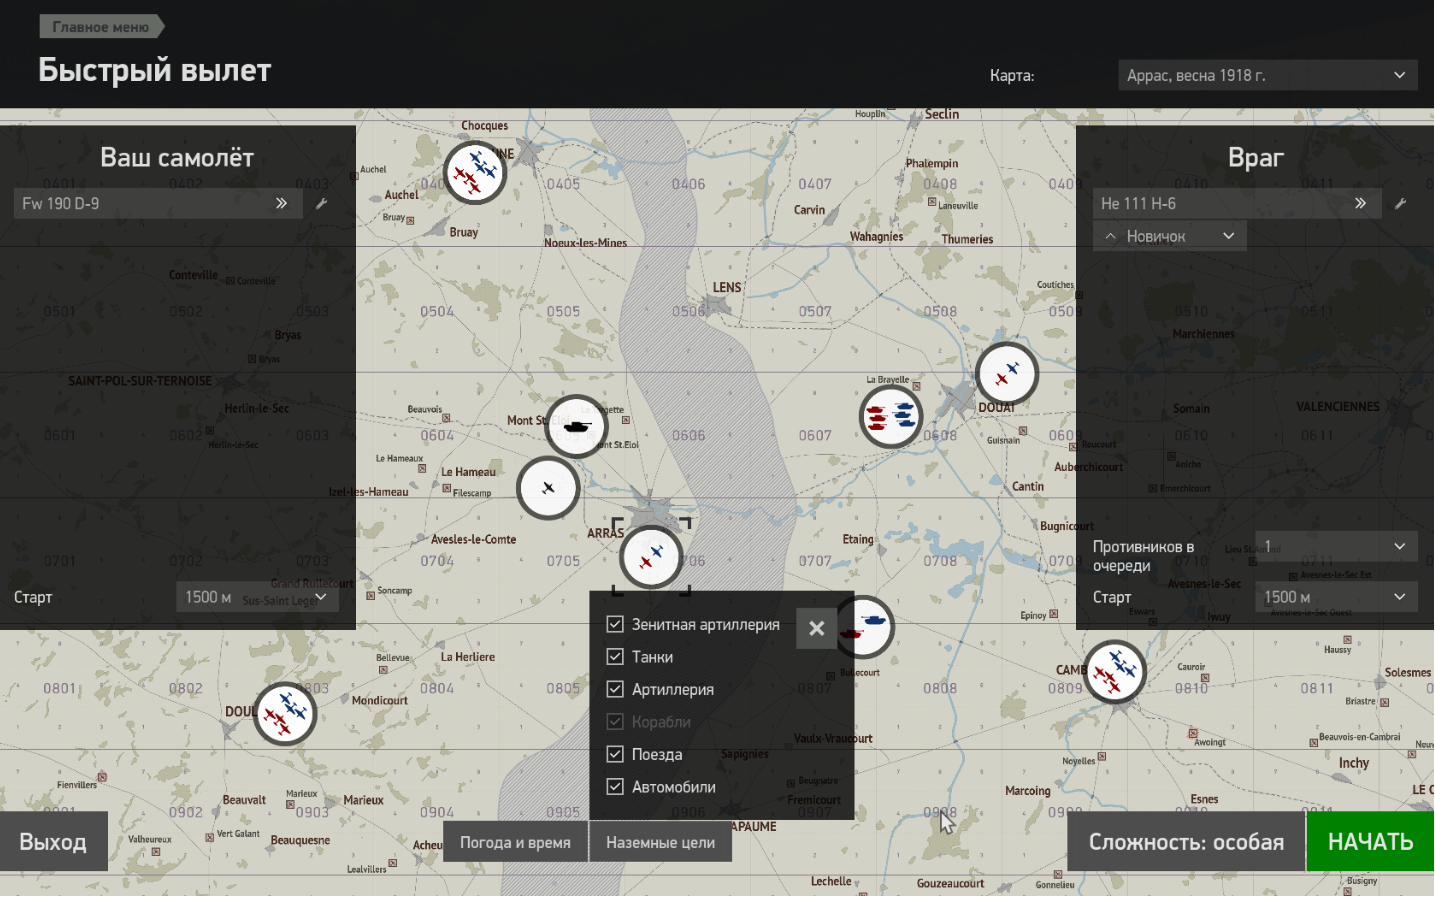This screenshot has width=1435, height=897.
Task: Click the Враг heading
Action: (x=1256, y=157)
